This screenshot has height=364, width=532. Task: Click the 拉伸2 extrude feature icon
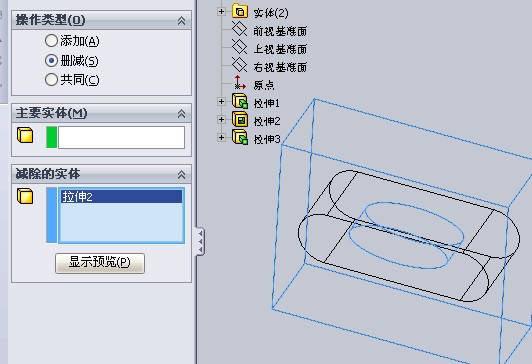coord(240,119)
